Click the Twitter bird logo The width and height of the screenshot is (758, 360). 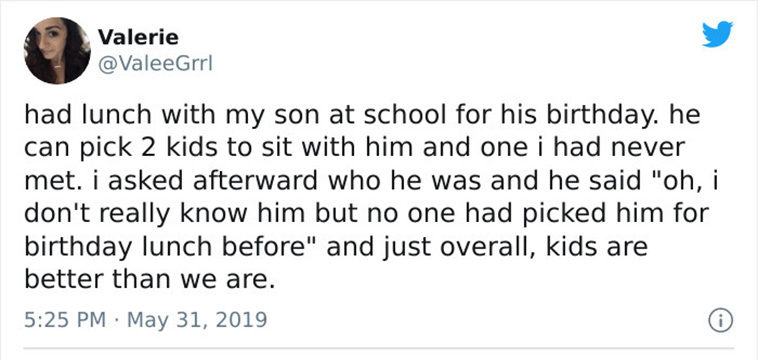point(717,34)
